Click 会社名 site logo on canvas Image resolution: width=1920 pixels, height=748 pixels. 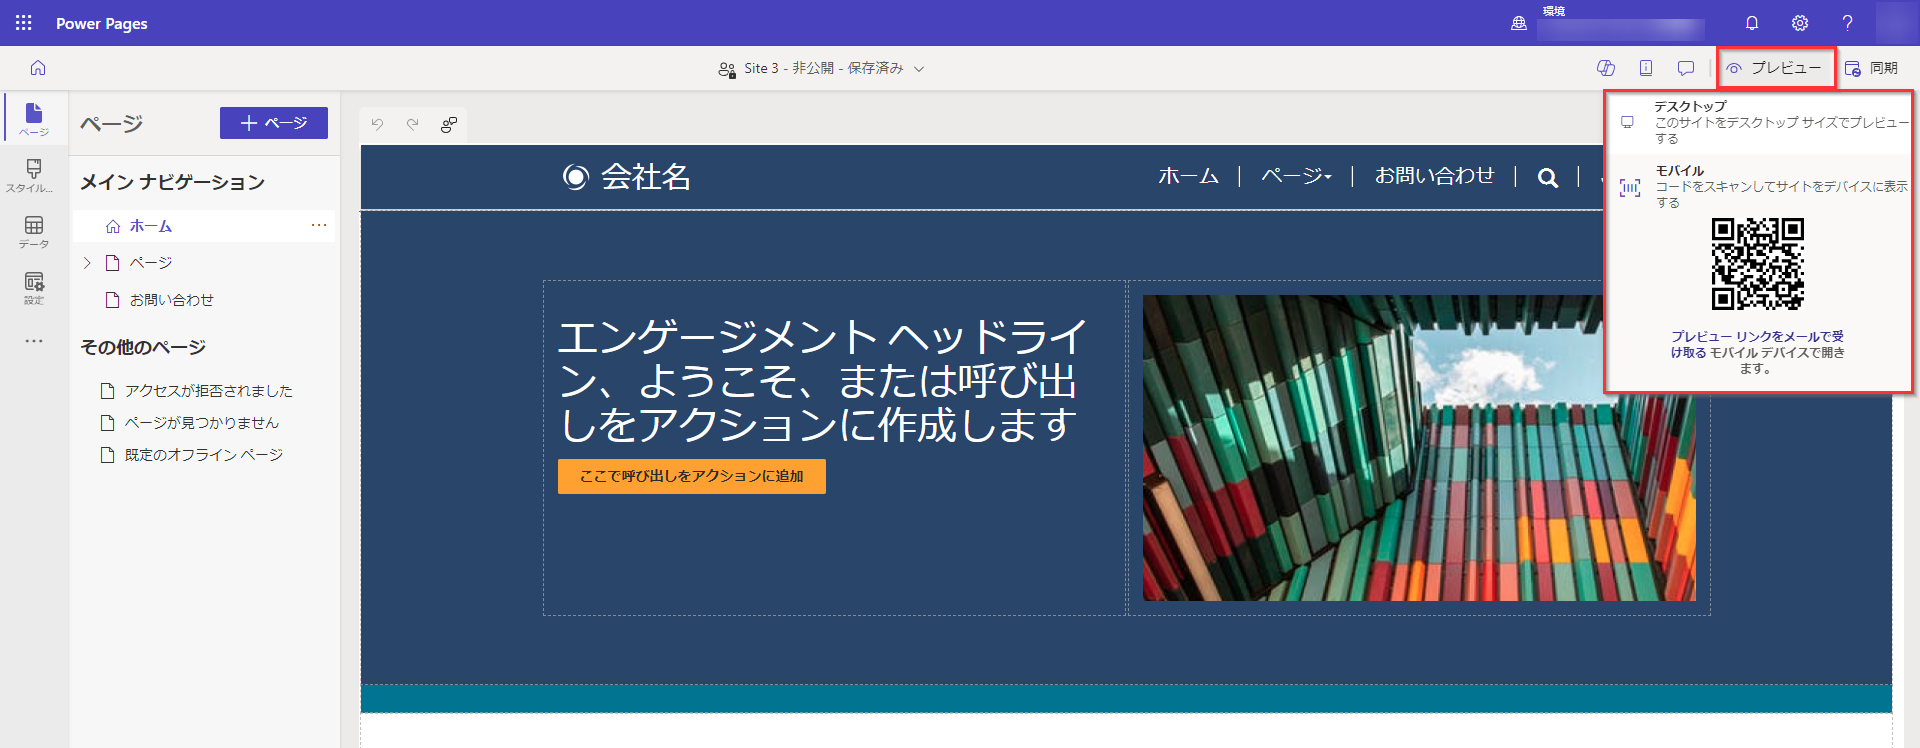[627, 177]
